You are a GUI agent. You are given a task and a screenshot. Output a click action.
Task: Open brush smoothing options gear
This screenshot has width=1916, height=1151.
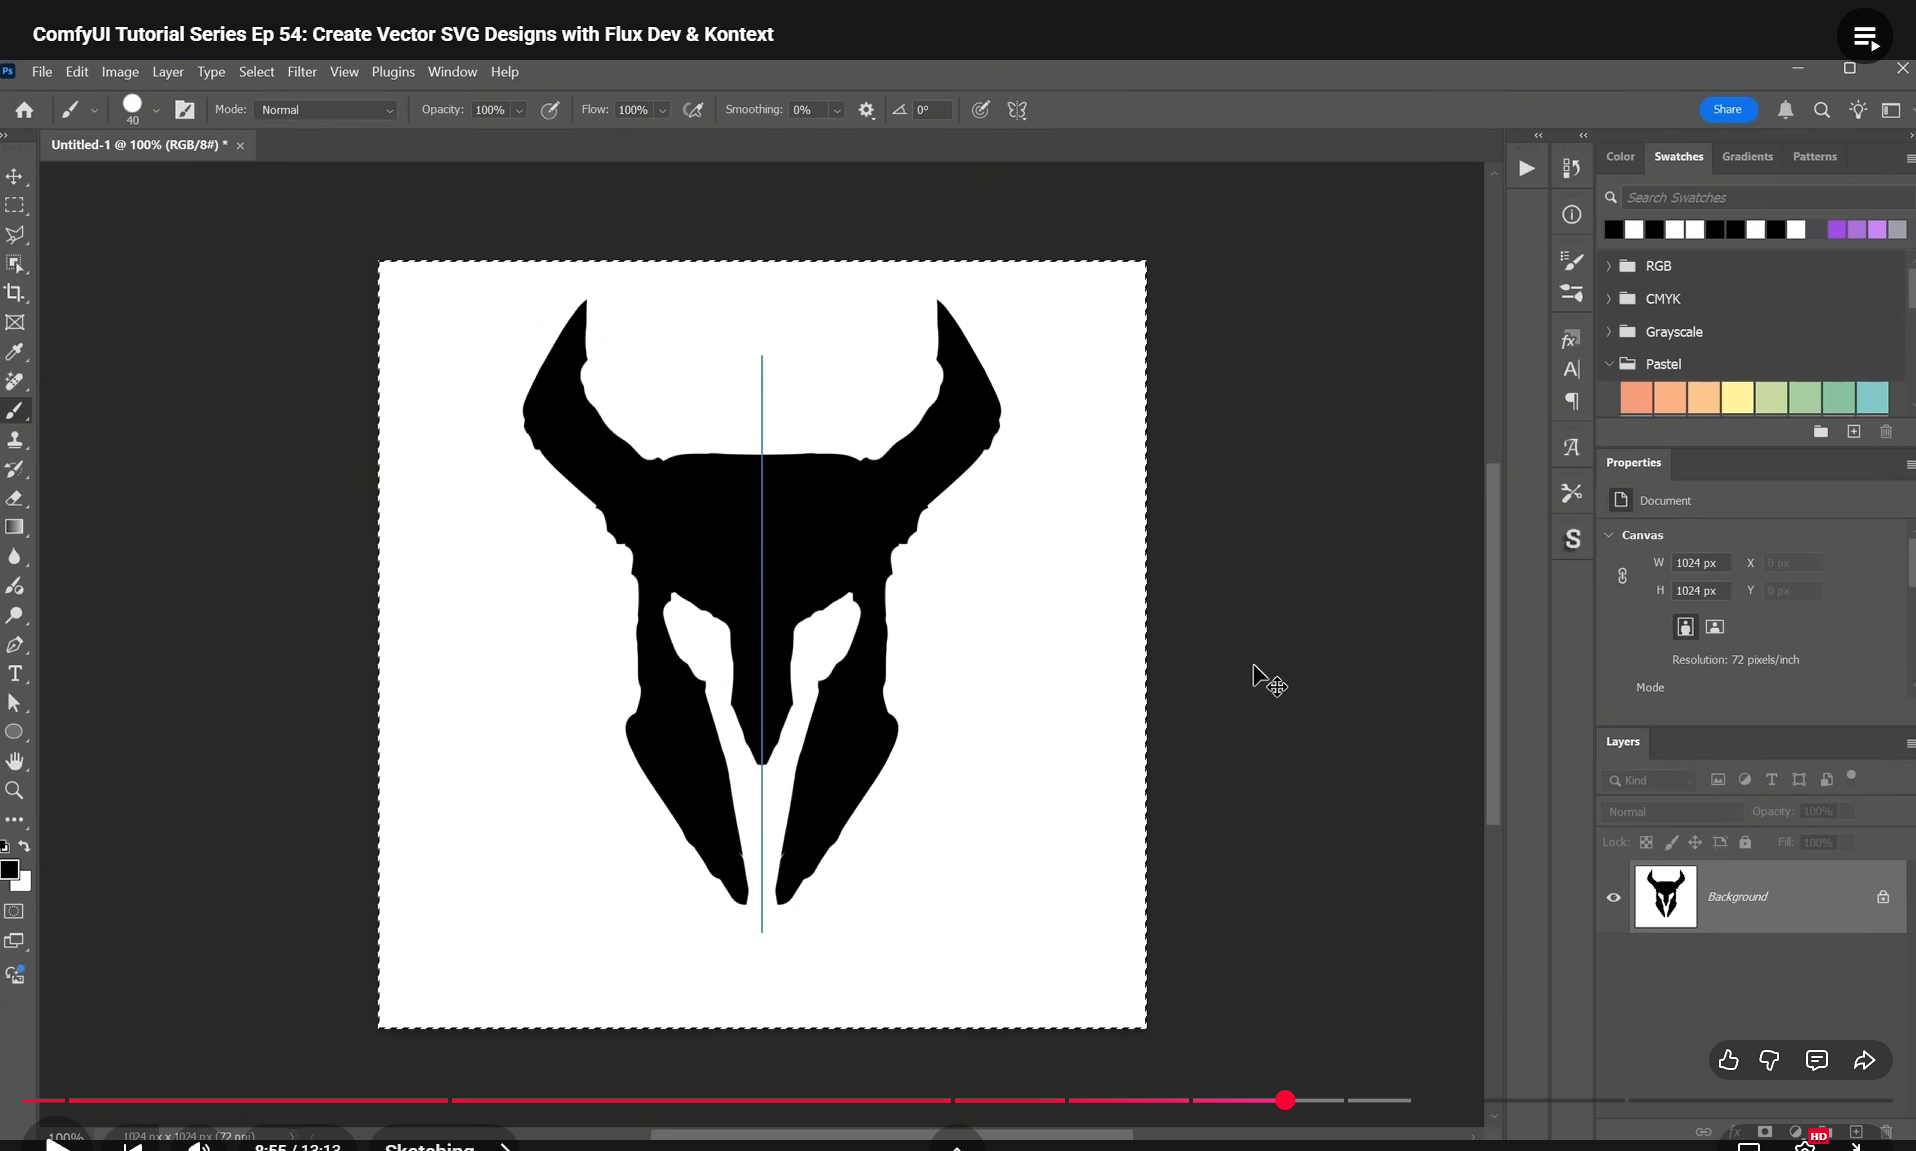tap(867, 110)
